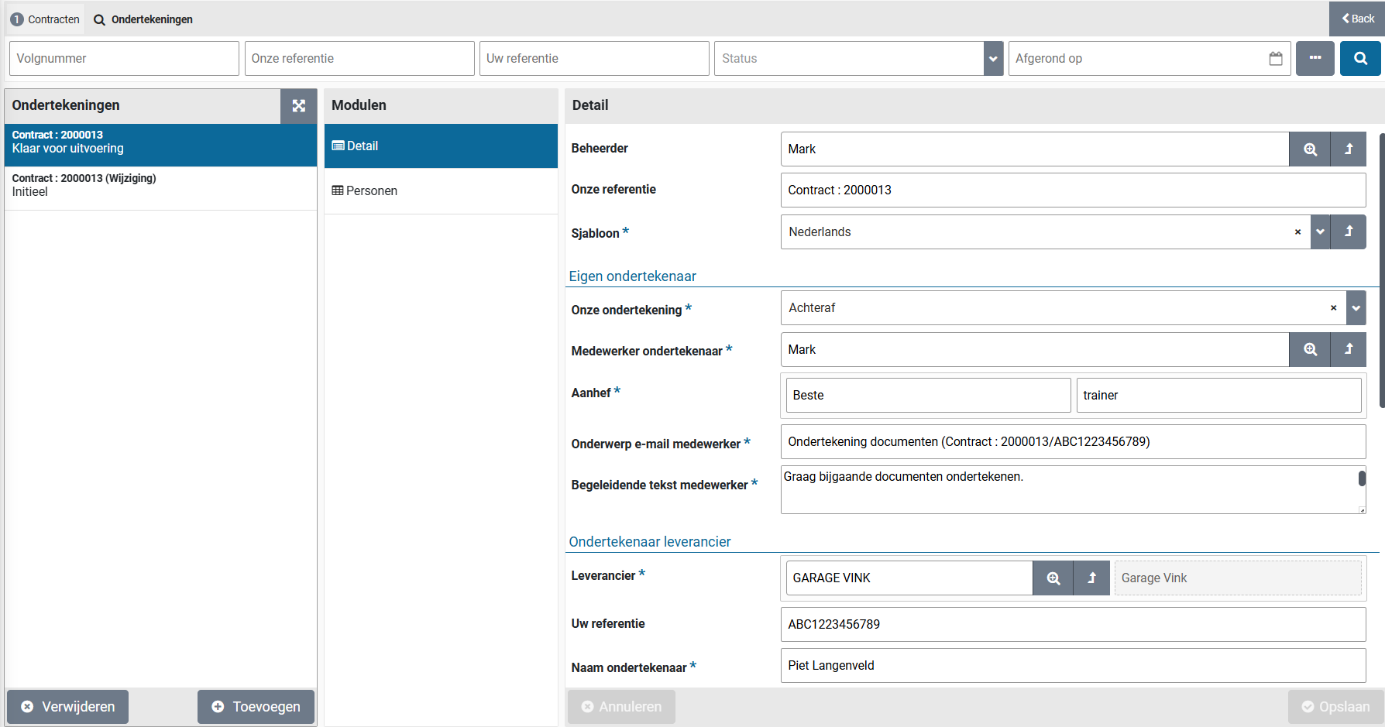Viewport: 1385px width, 727px height.
Task: Click the Back button
Action: click(x=1357, y=19)
